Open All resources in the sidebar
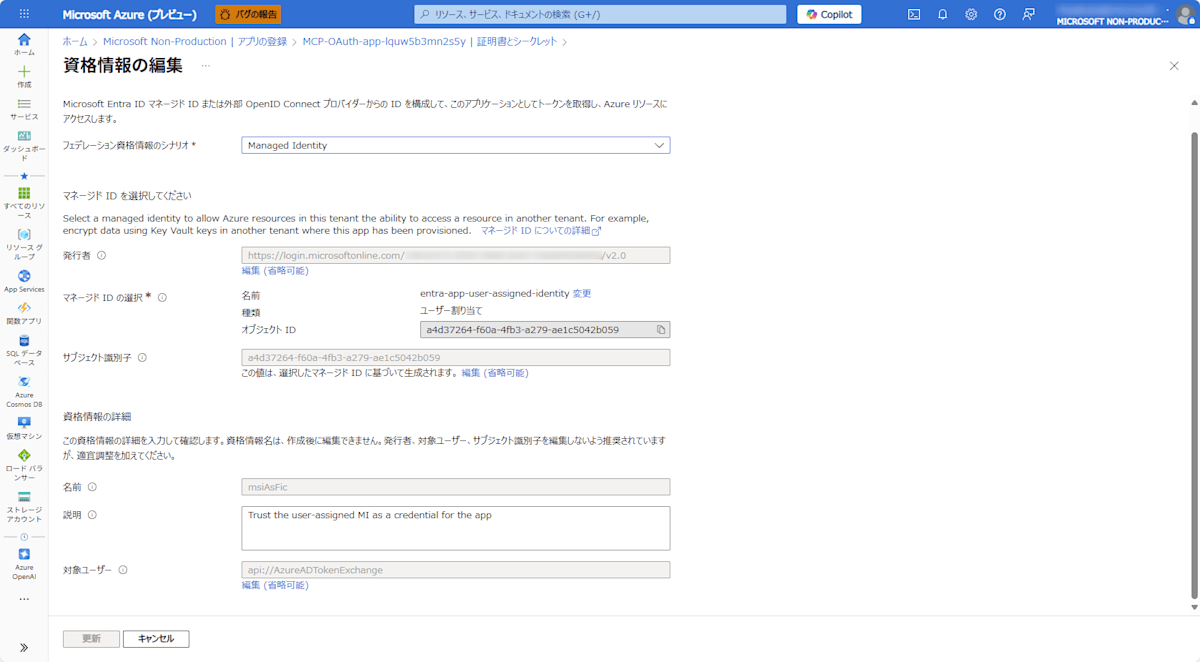This screenshot has width=1200, height=662. [24, 203]
